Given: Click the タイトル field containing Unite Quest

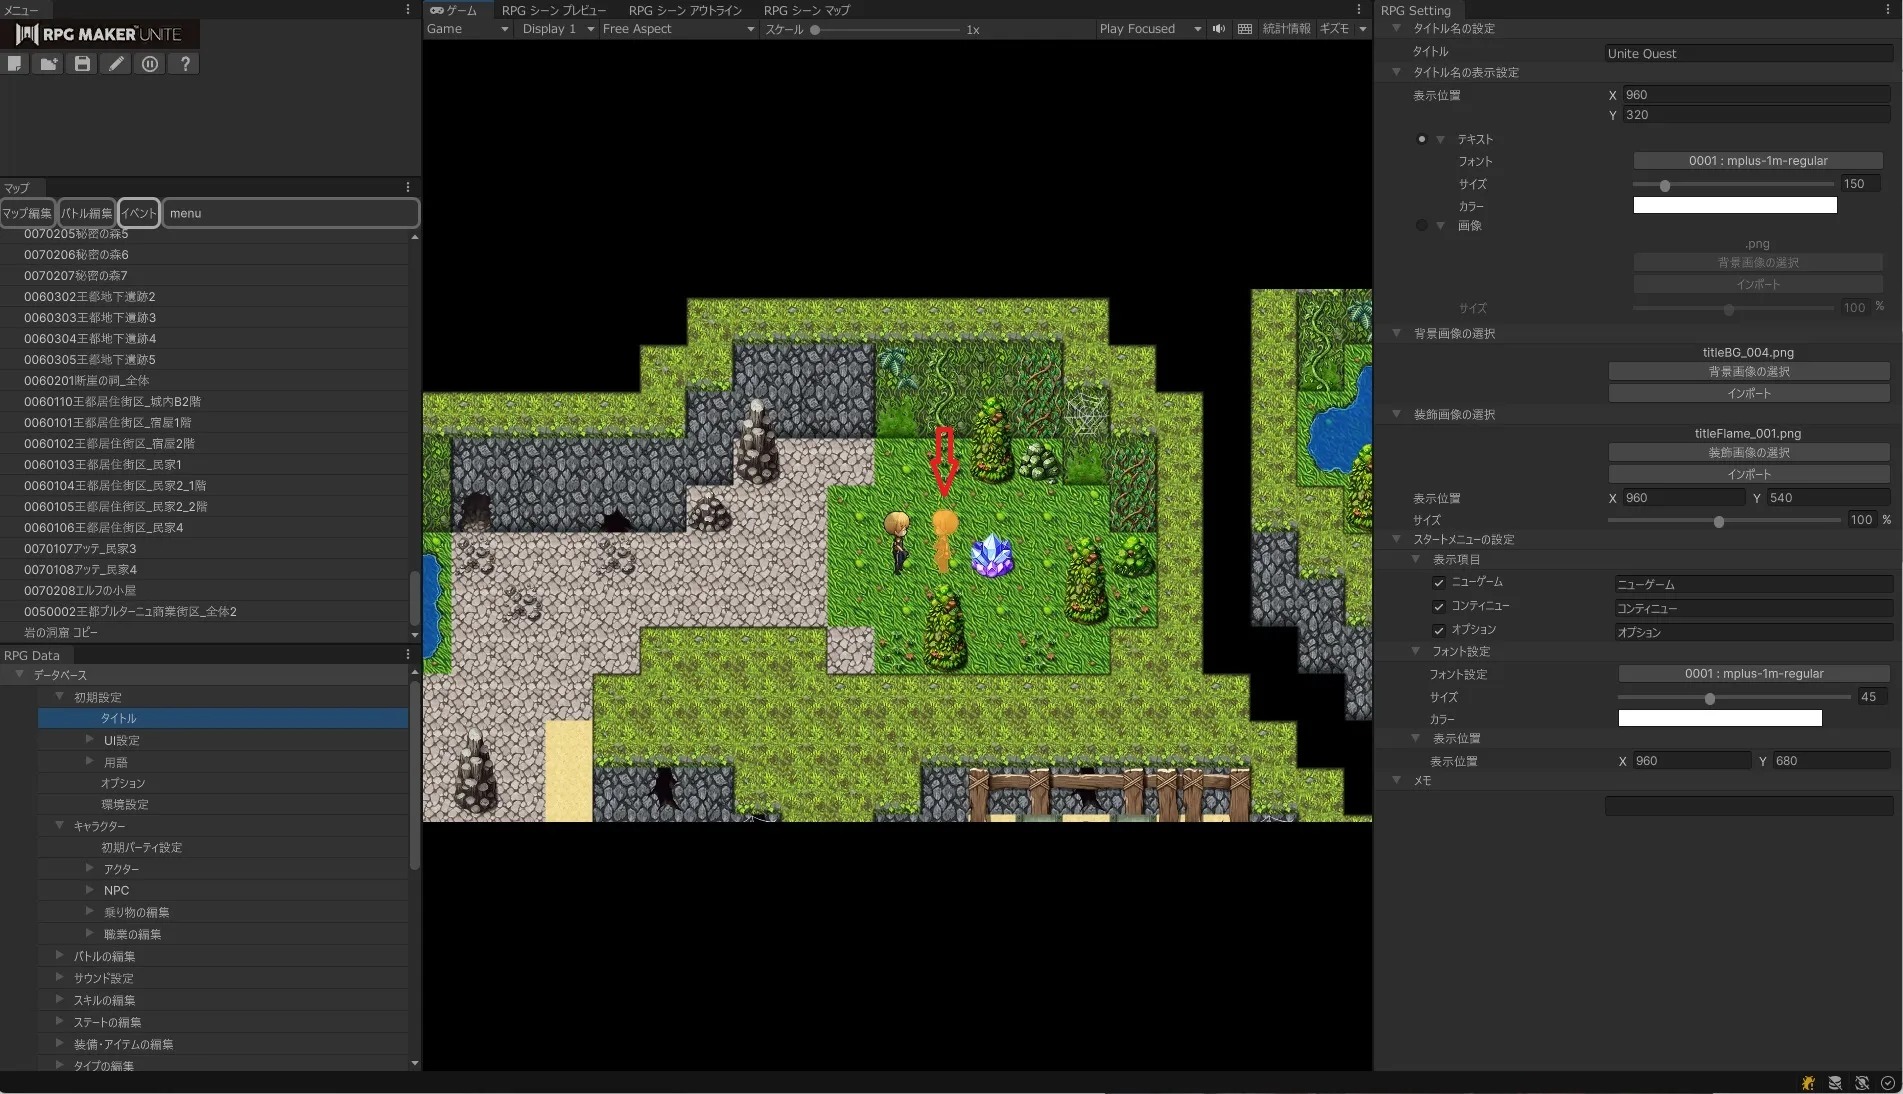Looking at the screenshot, I should coord(1747,53).
